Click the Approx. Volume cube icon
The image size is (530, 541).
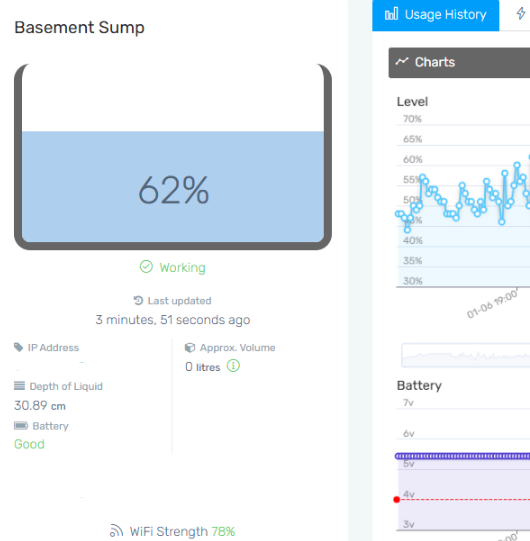coord(190,347)
